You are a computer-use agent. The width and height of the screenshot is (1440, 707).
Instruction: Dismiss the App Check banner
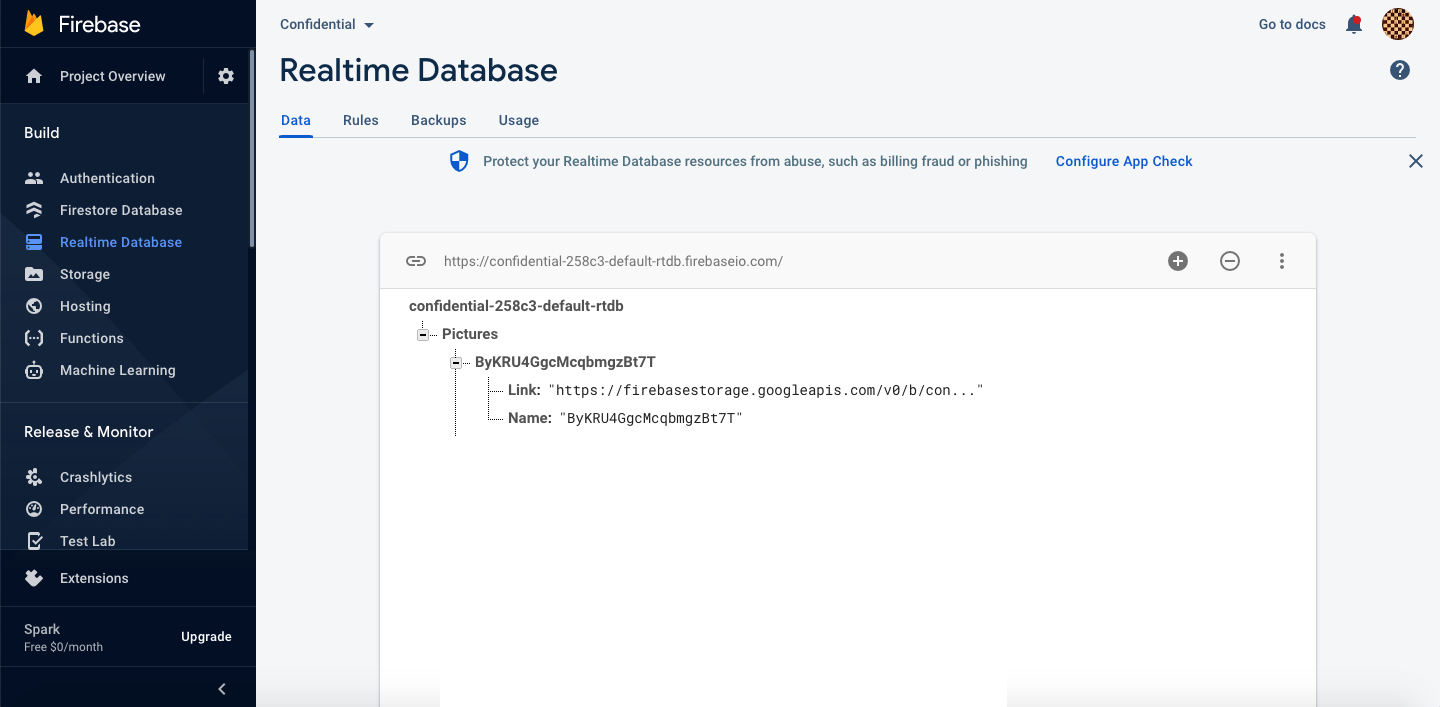tap(1416, 161)
